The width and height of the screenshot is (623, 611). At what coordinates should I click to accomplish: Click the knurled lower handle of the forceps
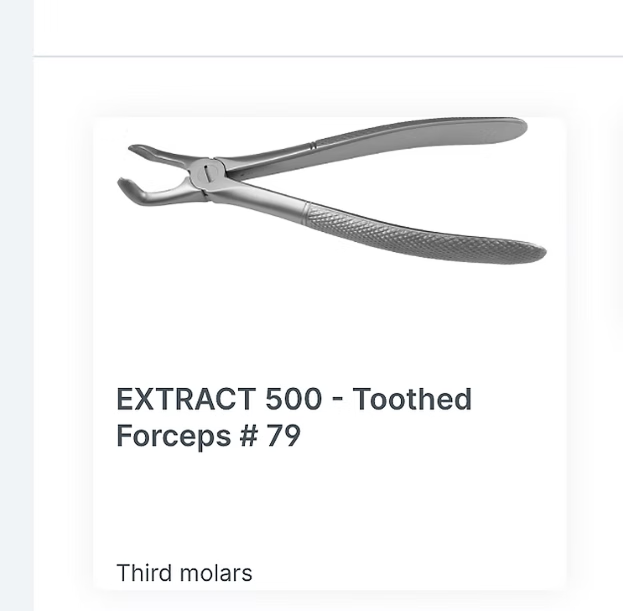point(430,232)
